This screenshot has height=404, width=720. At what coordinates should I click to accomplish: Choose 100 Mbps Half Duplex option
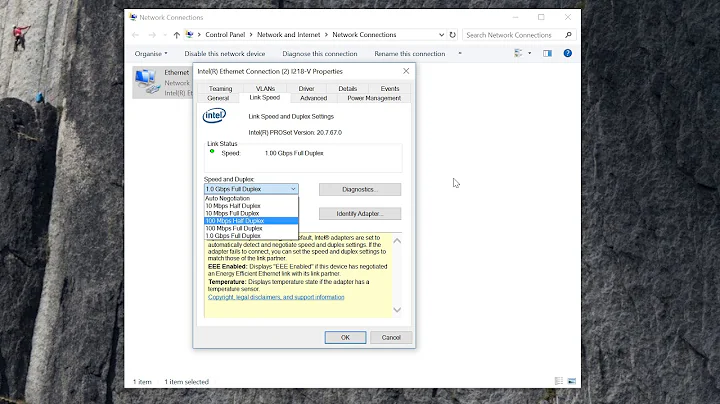(251, 221)
